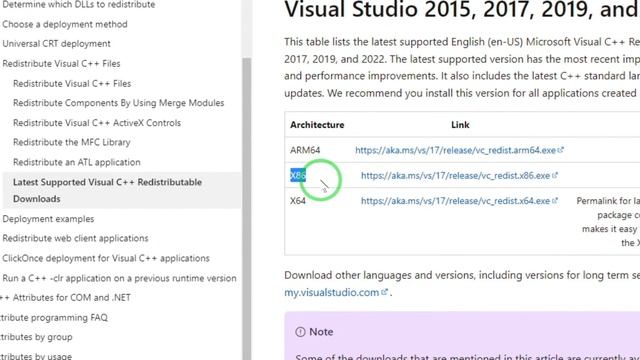Image resolution: width=640 pixels, height=360 pixels.
Task: Open the my.visualstudio.com link
Action: pos(331,293)
